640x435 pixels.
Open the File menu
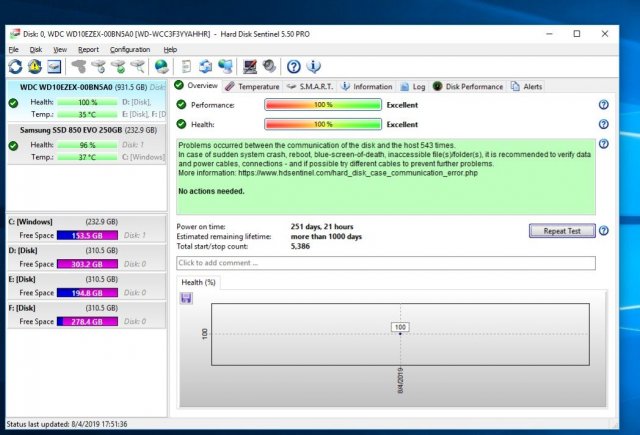13,49
